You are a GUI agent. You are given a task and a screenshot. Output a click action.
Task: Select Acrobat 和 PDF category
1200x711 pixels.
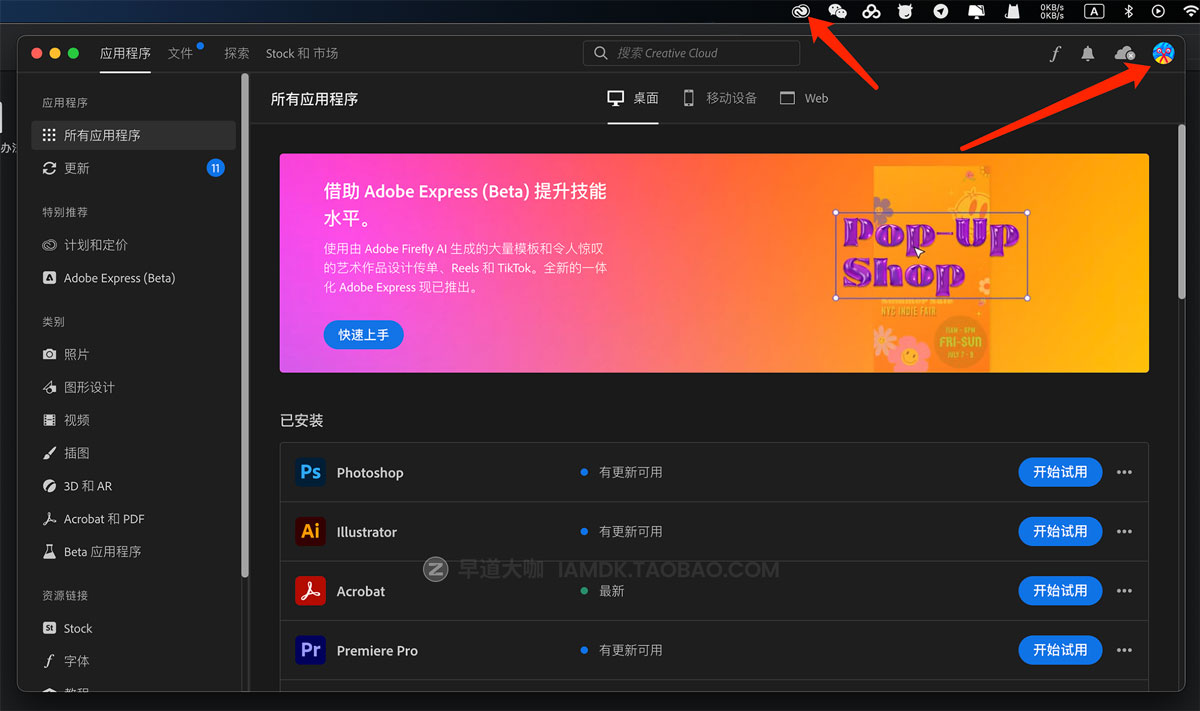[134, 519]
